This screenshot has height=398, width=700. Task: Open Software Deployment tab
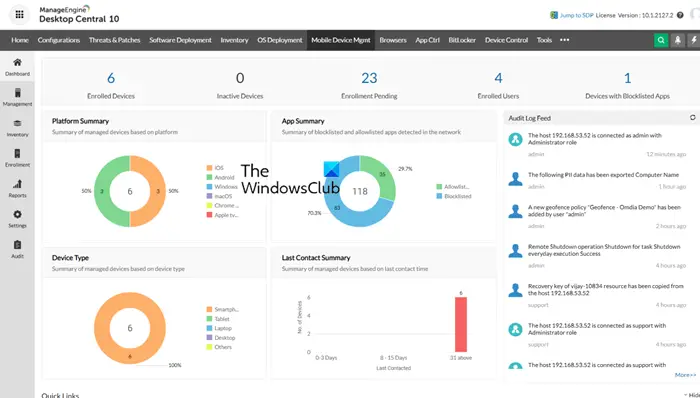click(x=180, y=40)
